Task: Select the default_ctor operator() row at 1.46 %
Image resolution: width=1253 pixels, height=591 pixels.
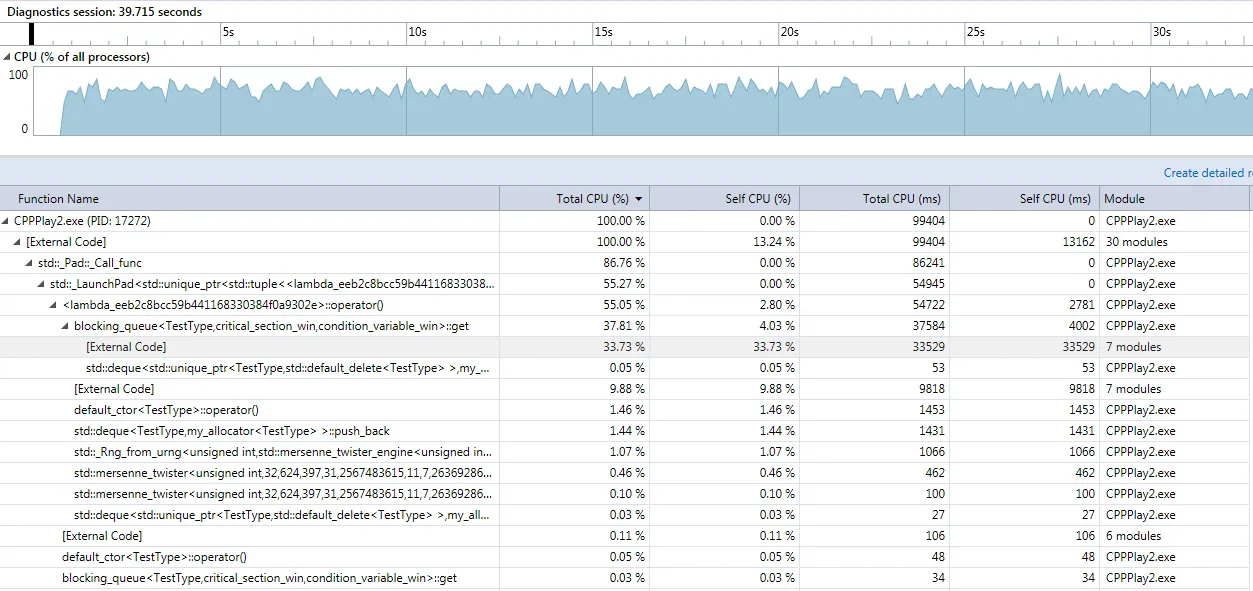Action: click(x=626, y=409)
